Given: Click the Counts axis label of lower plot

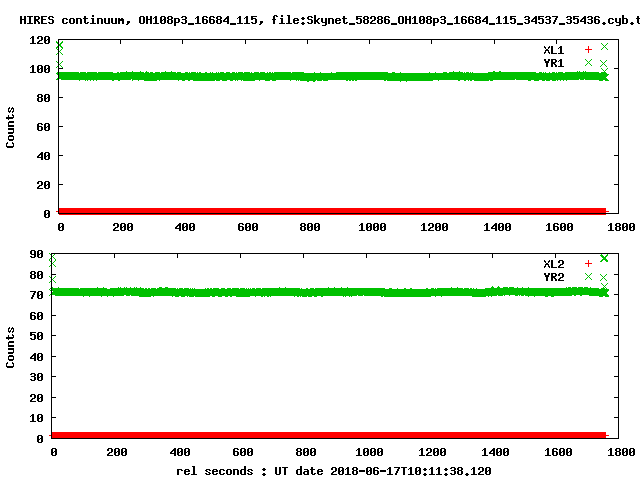Looking at the screenshot, I should click(10, 347).
